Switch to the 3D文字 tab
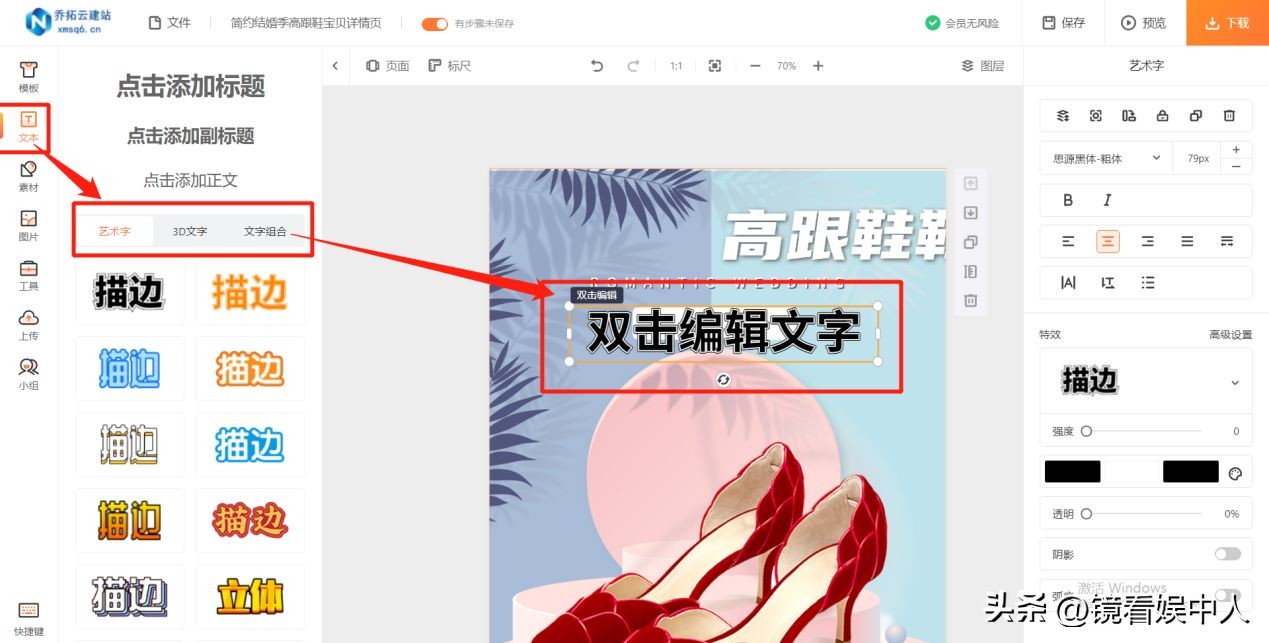 [189, 230]
